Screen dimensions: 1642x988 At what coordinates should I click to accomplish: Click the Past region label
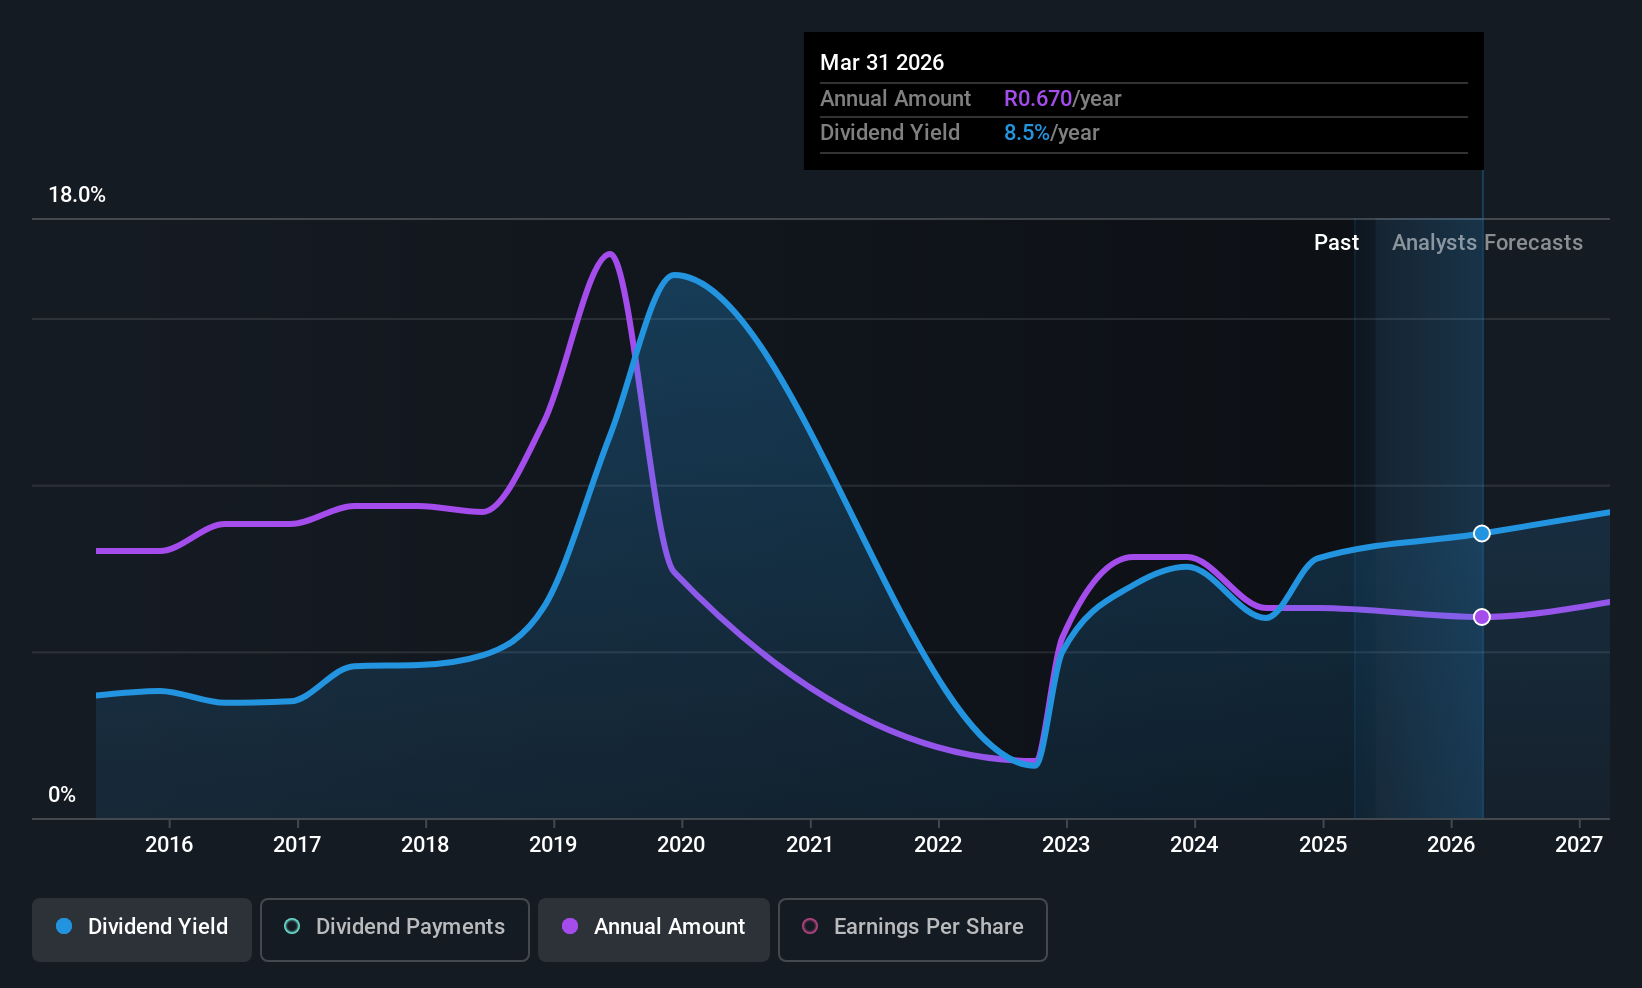tap(1336, 243)
